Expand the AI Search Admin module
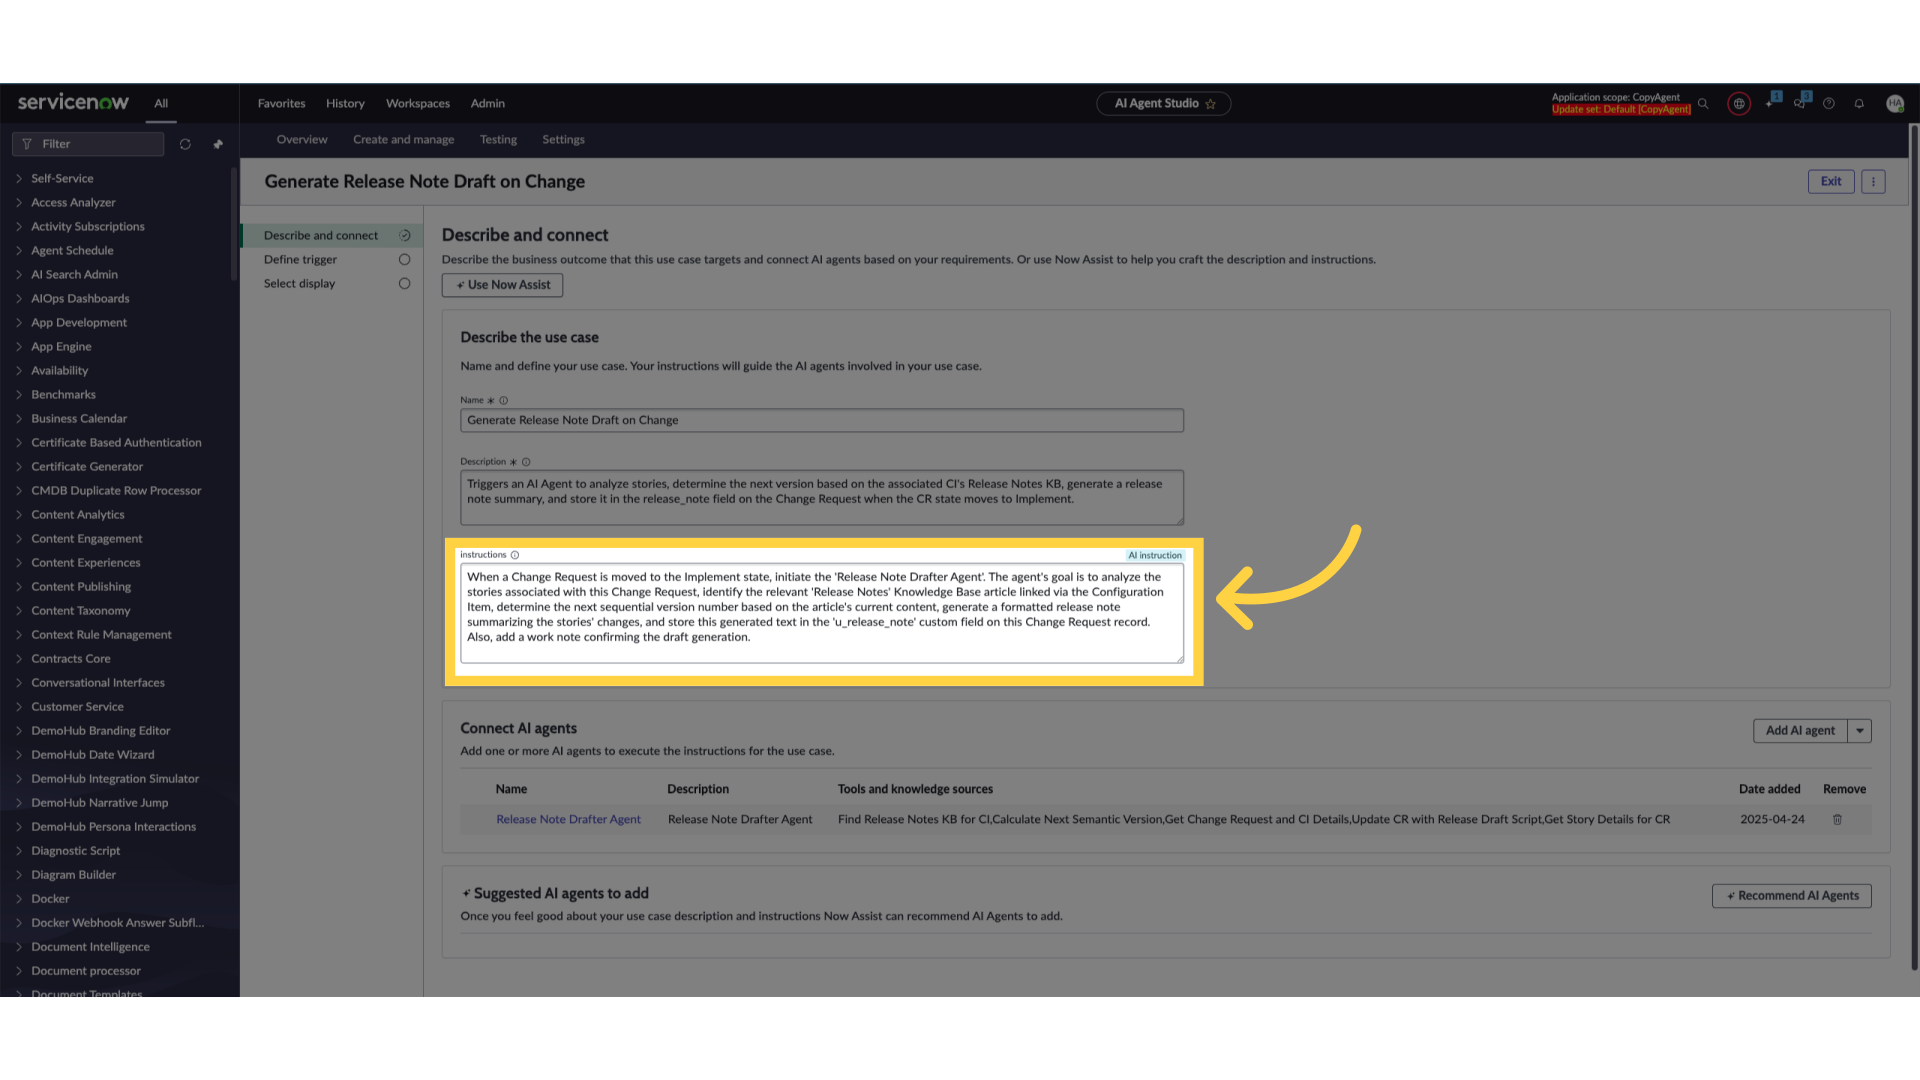 pyautogui.click(x=19, y=275)
